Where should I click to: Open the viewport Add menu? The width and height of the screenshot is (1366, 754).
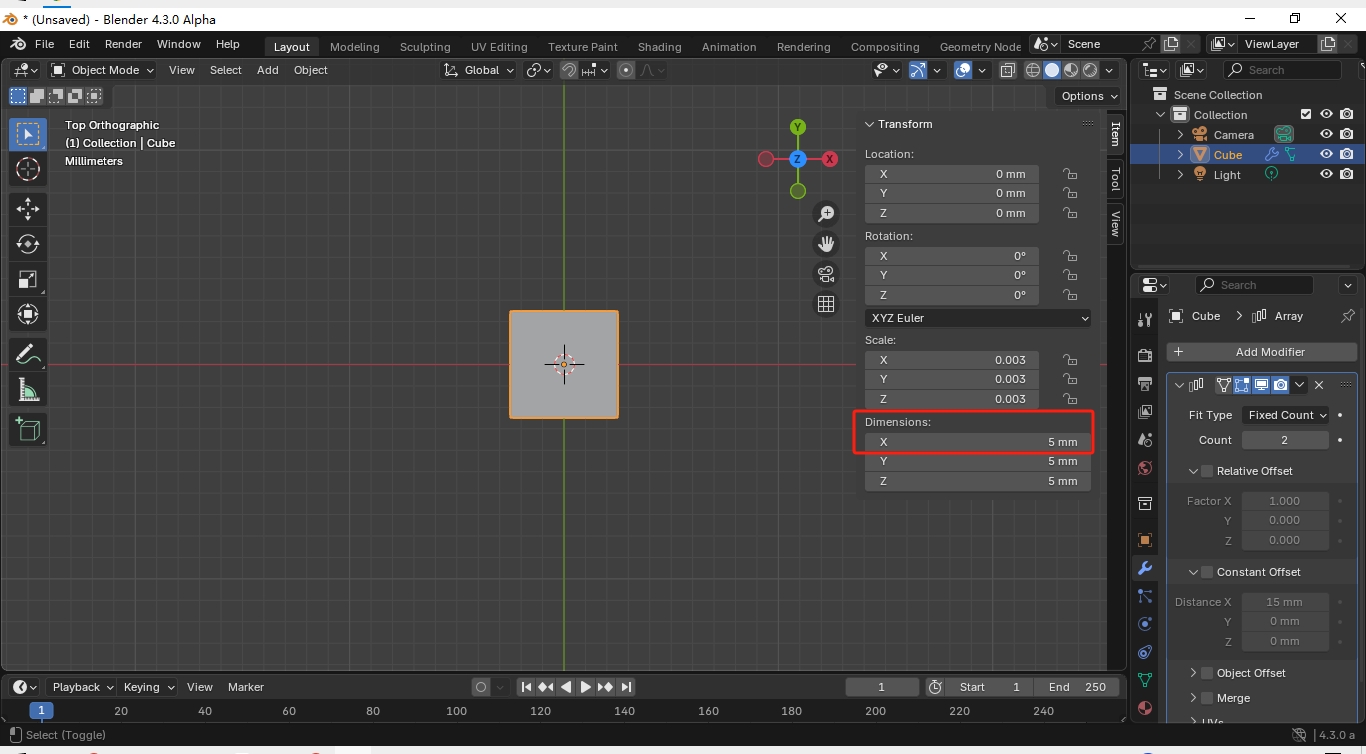pyautogui.click(x=267, y=70)
